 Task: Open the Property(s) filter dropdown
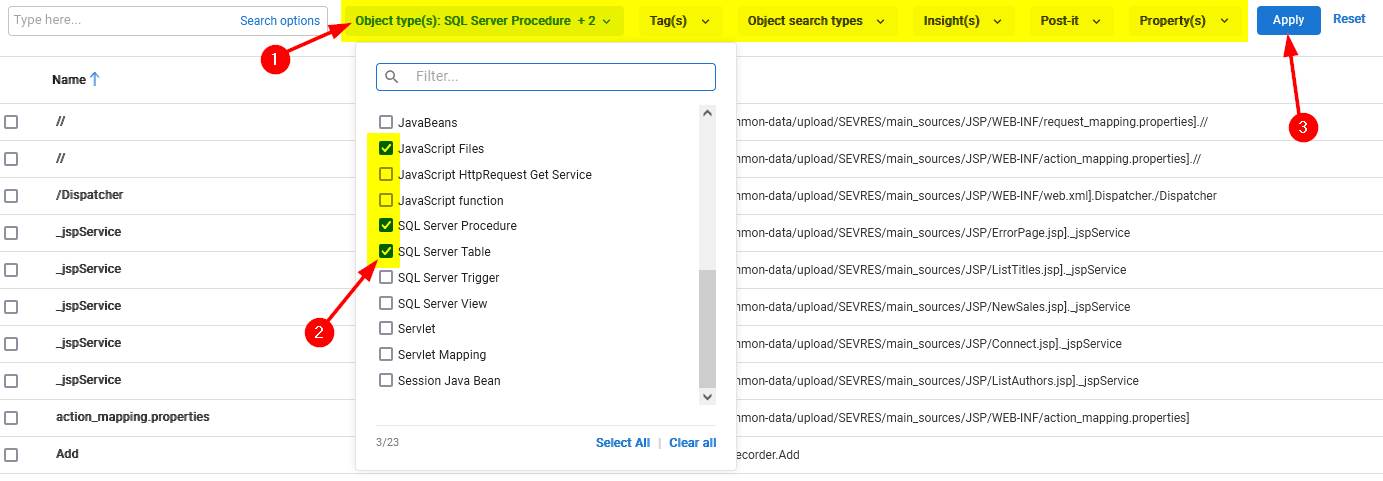coord(1184,21)
